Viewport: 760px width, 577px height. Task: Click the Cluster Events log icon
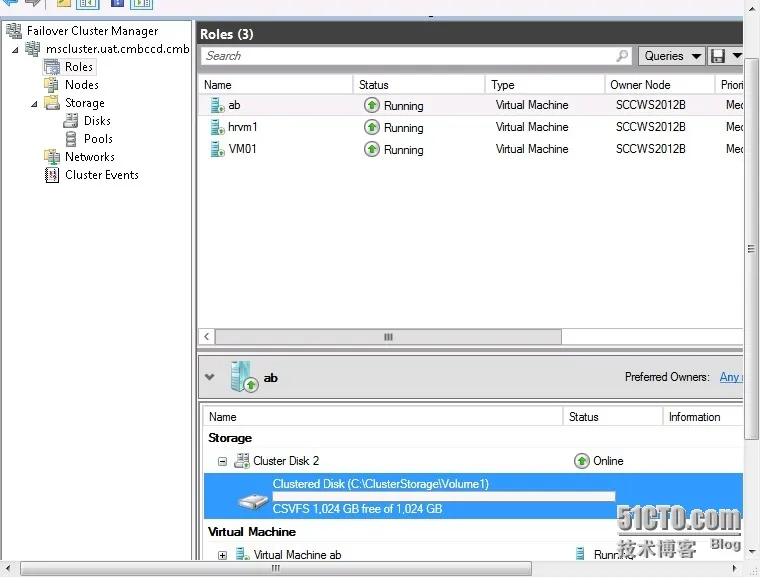click(x=51, y=175)
